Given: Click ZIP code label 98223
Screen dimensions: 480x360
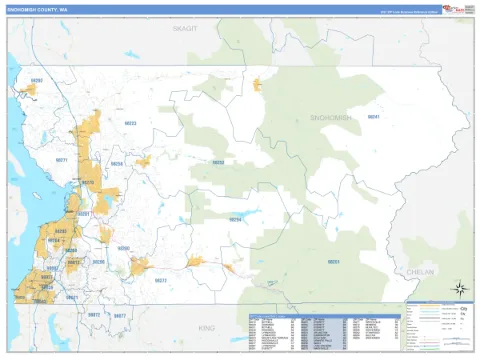Looking at the screenshot, I should (x=130, y=123).
